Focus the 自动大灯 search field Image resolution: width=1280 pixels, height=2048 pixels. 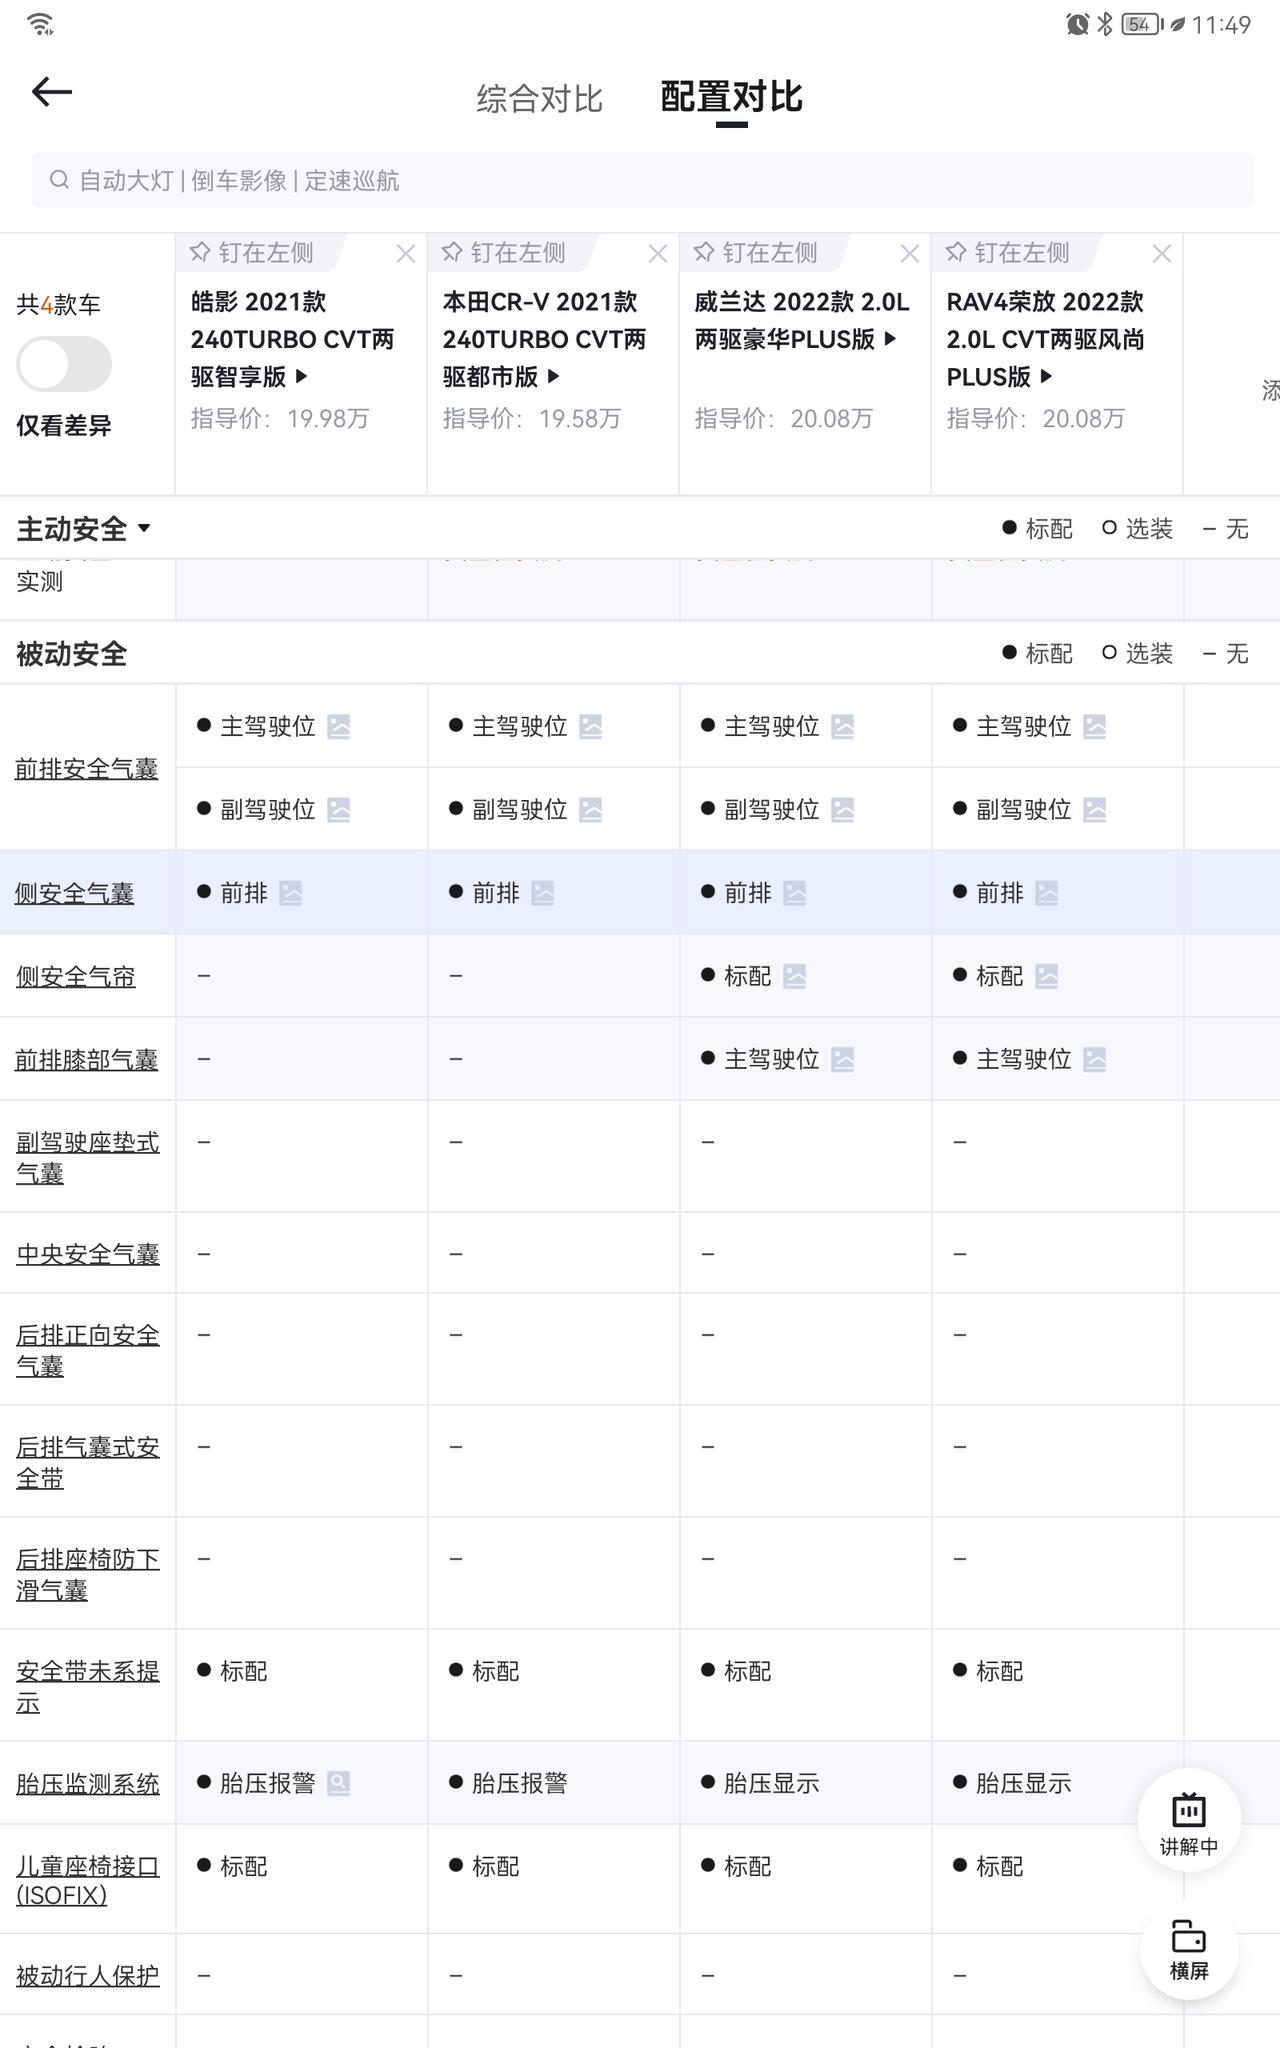642,180
